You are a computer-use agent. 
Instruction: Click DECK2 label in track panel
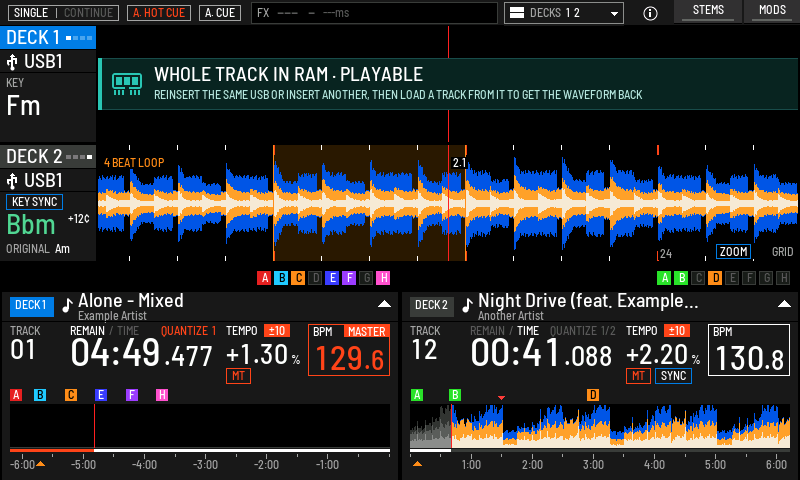[x=432, y=306]
